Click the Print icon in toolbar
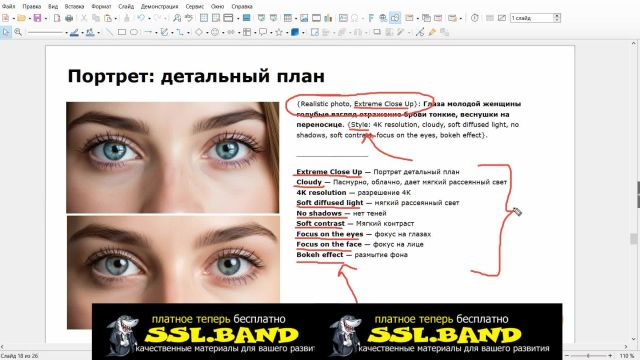Image resolution: width=640 pixels, height=360 pixels. click(69, 18)
